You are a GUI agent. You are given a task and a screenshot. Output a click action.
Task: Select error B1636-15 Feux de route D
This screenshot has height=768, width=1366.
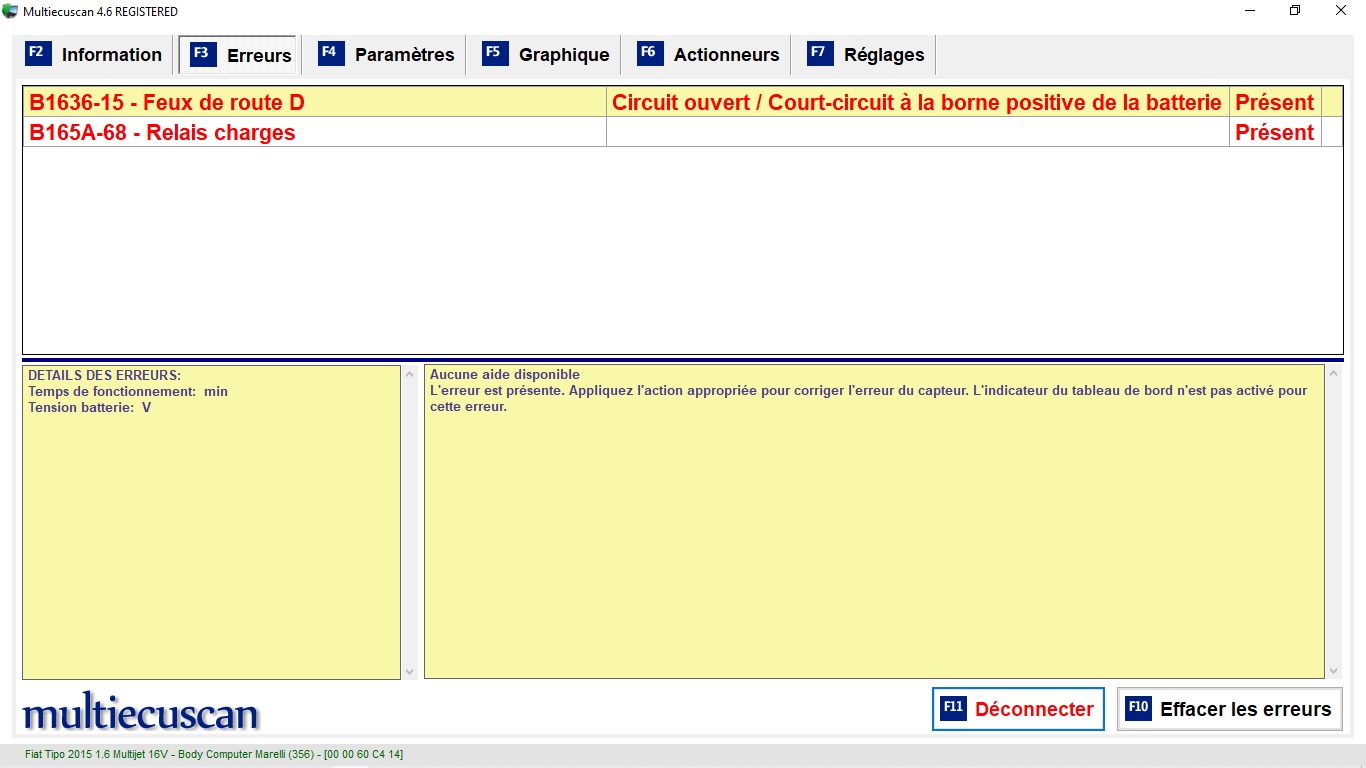[x=166, y=102]
